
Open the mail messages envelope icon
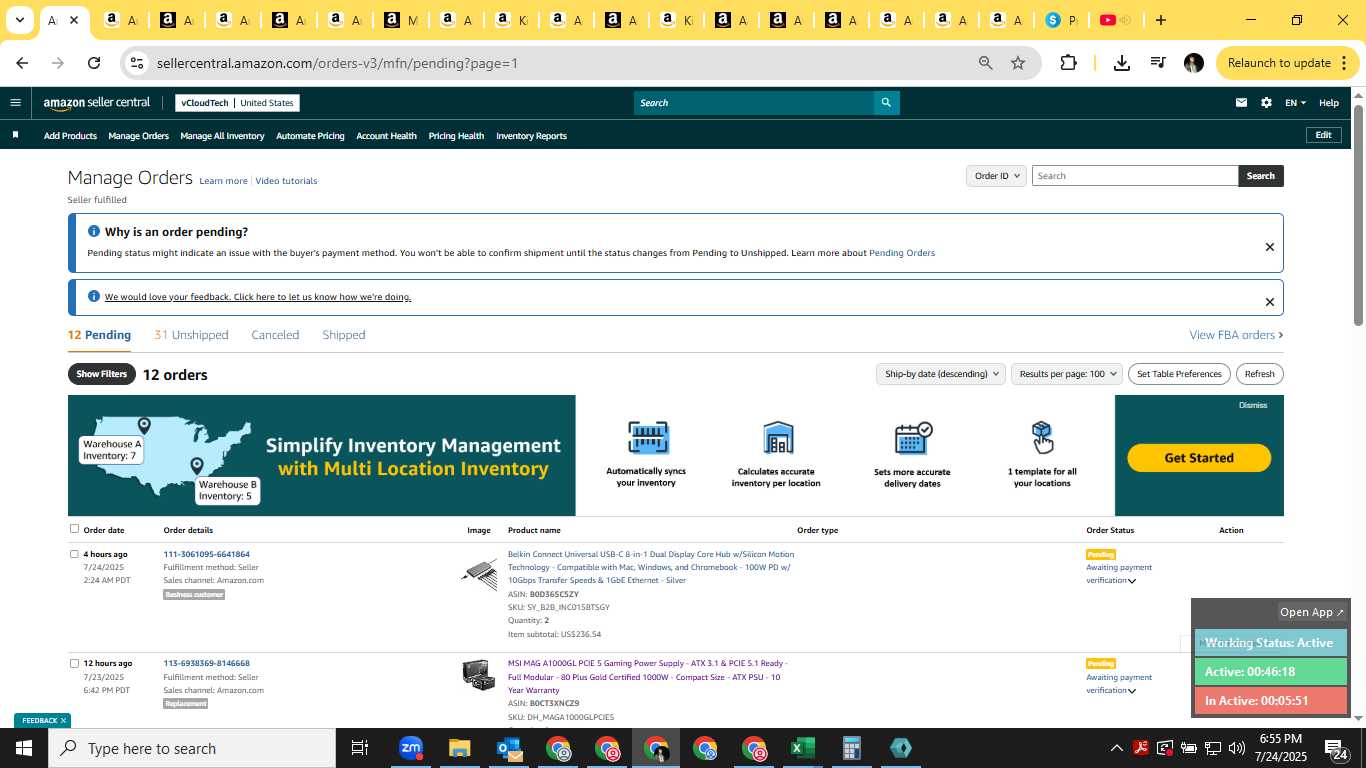(1242, 103)
